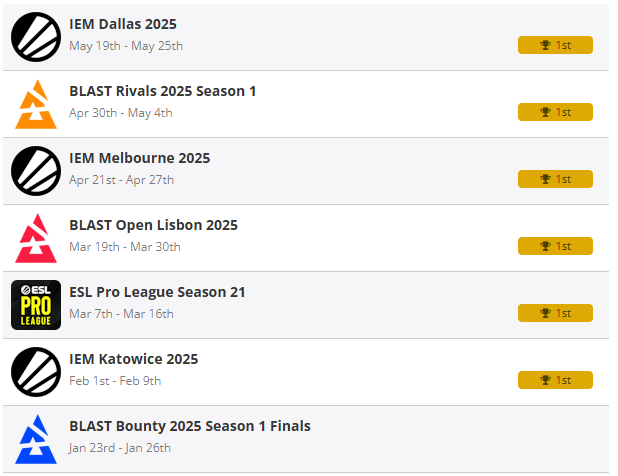Image resolution: width=618 pixels, height=476 pixels.
Task: Click 1st place badge for IEM Katowice
Action: (555, 380)
